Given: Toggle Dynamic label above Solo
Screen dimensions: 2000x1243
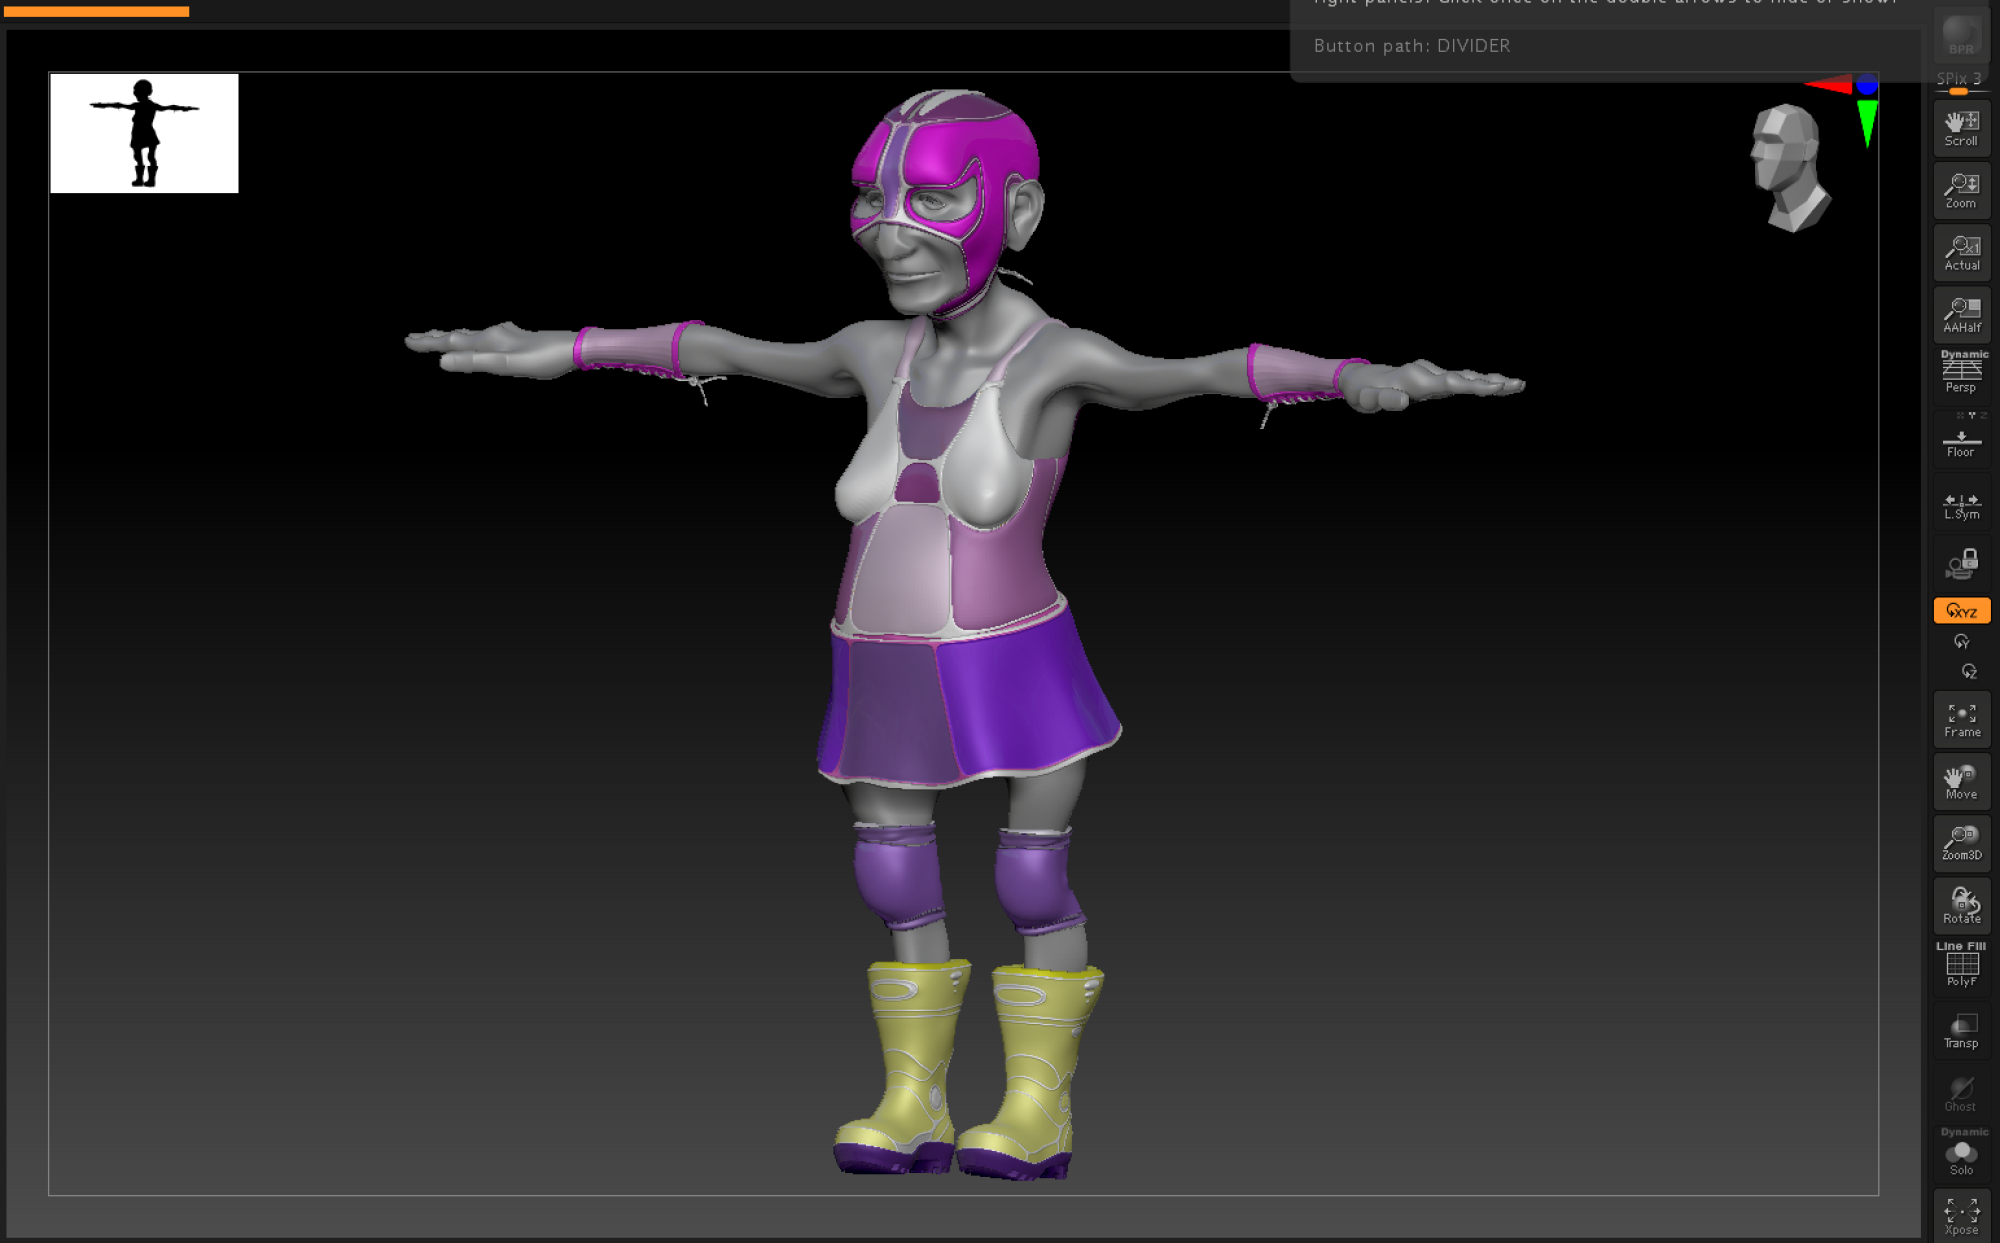Looking at the screenshot, I should point(1964,1132).
